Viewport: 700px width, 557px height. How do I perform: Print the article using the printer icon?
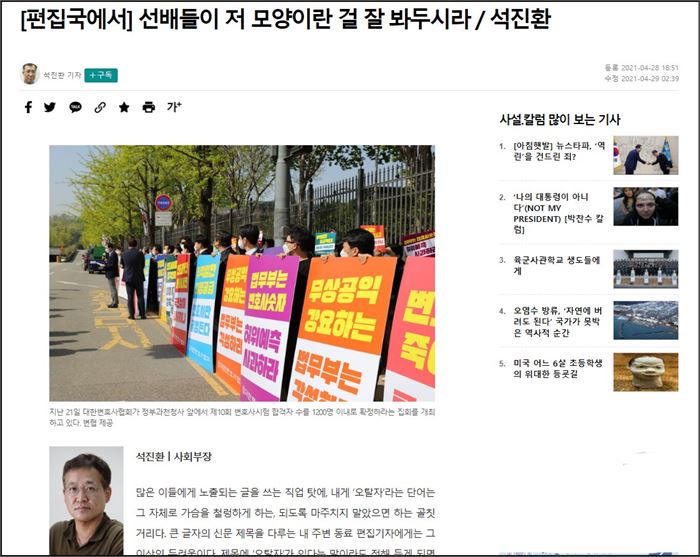[149, 107]
